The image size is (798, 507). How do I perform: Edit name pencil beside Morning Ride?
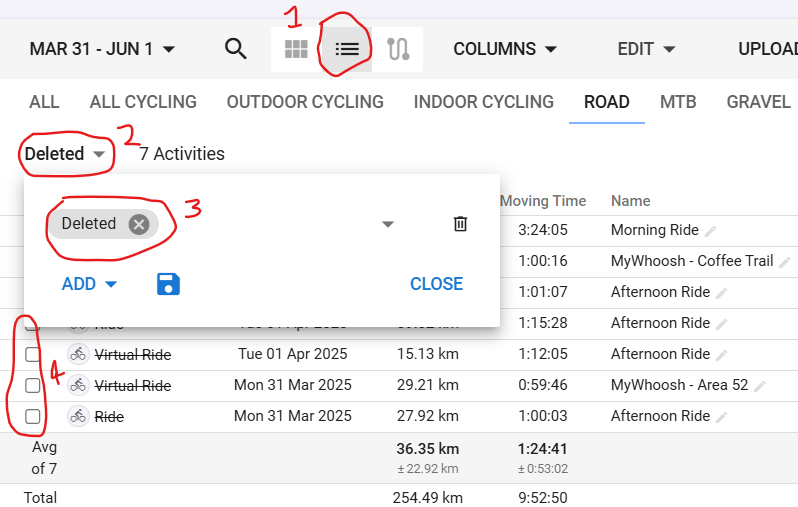[x=710, y=232]
